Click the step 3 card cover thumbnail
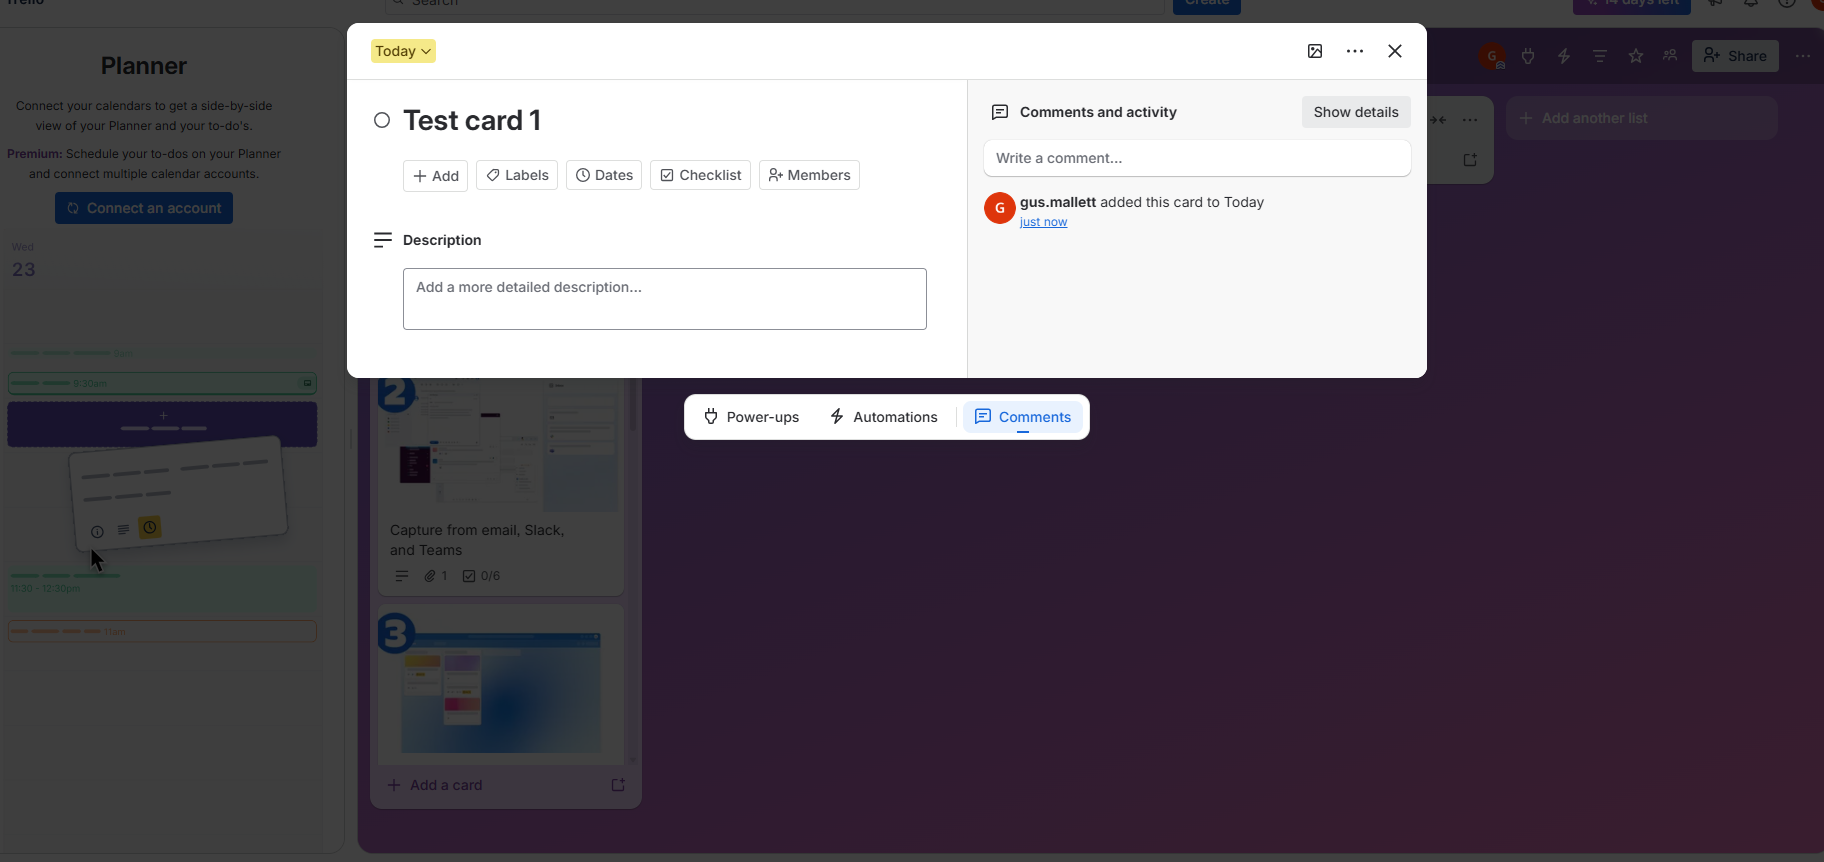1824x862 pixels. [x=500, y=686]
